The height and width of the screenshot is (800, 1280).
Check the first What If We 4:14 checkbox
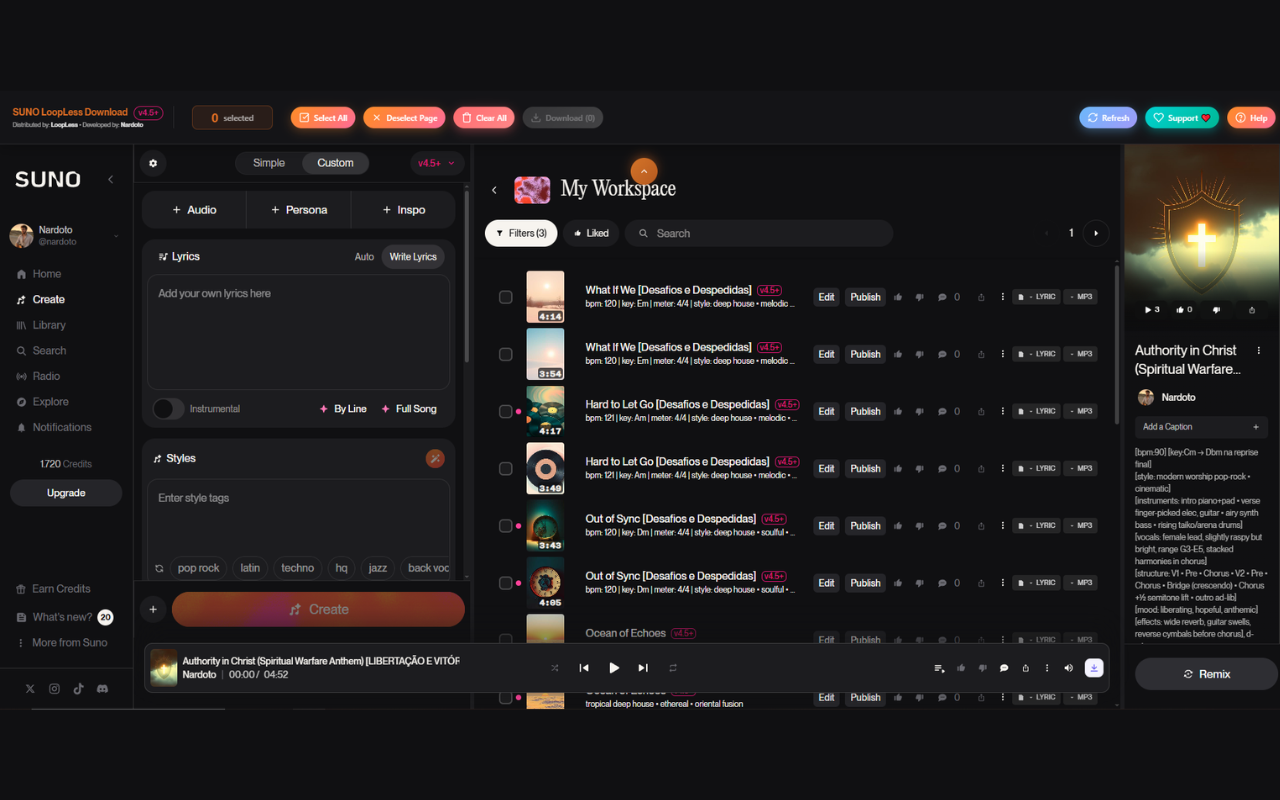(506, 297)
